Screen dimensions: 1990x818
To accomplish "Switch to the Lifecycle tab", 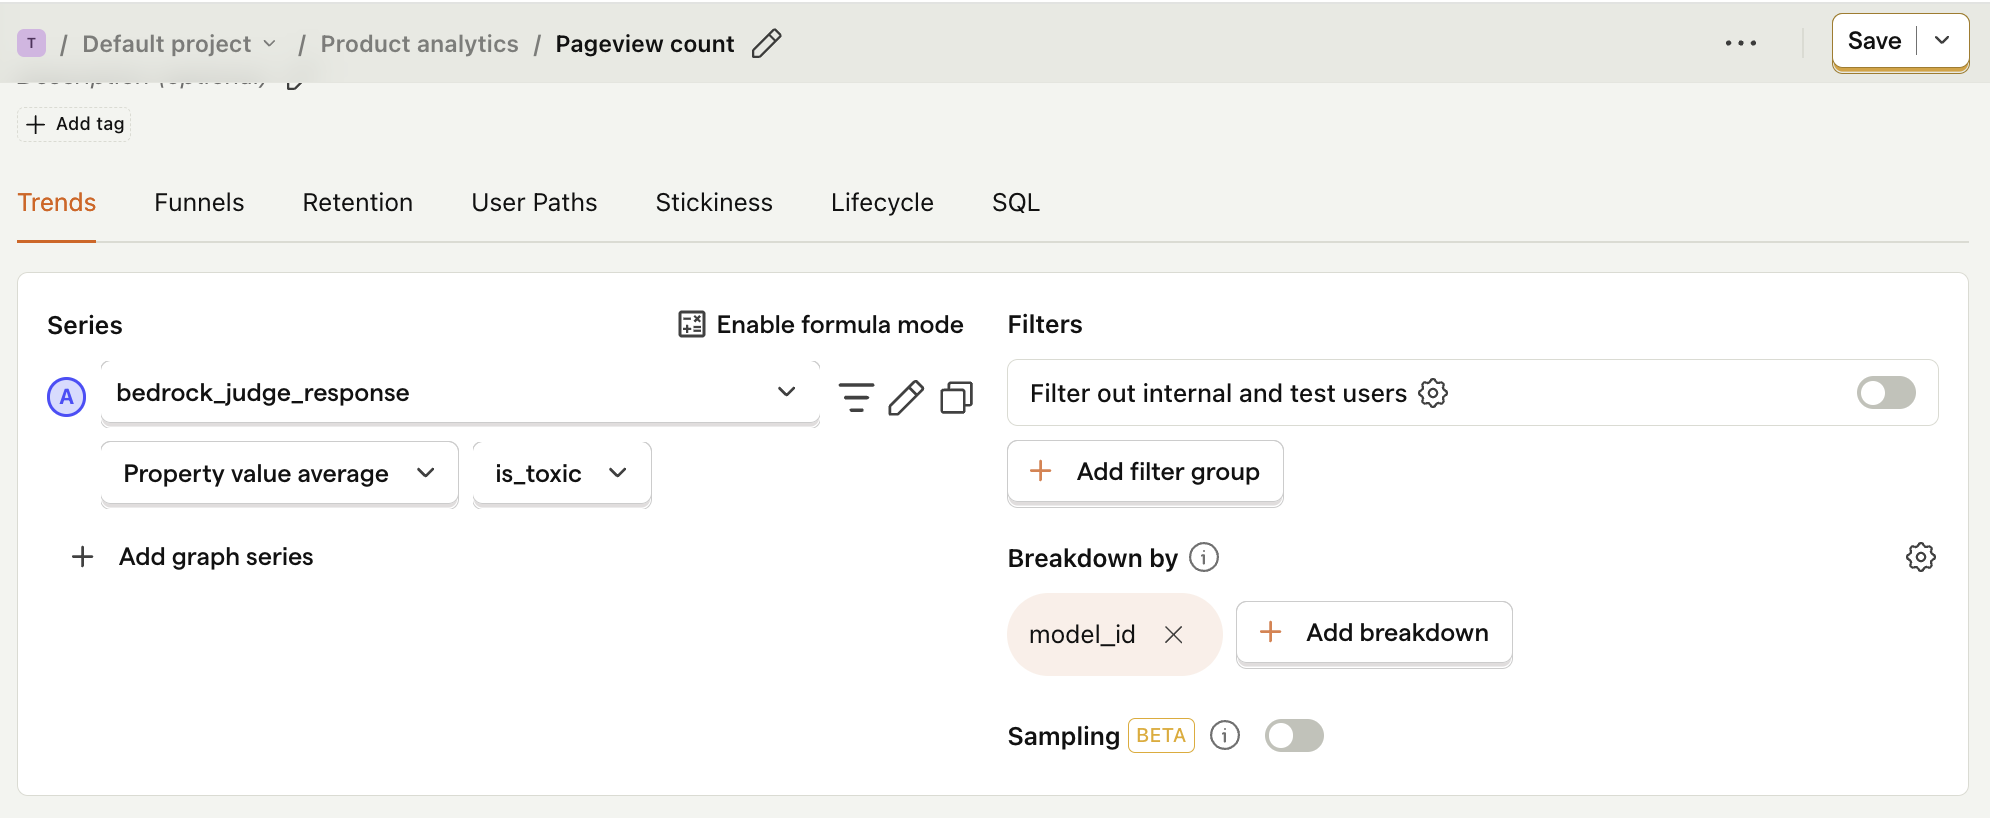I will click(x=882, y=203).
